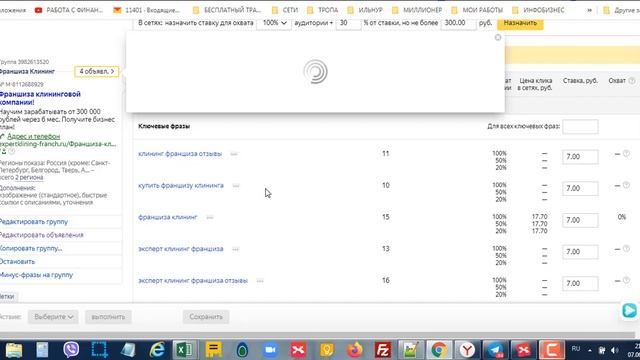This screenshot has width=640, height=360.
Task: Open the 'ИНФОБИЗНЕС' bookmark folder
Action: tap(538, 10)
